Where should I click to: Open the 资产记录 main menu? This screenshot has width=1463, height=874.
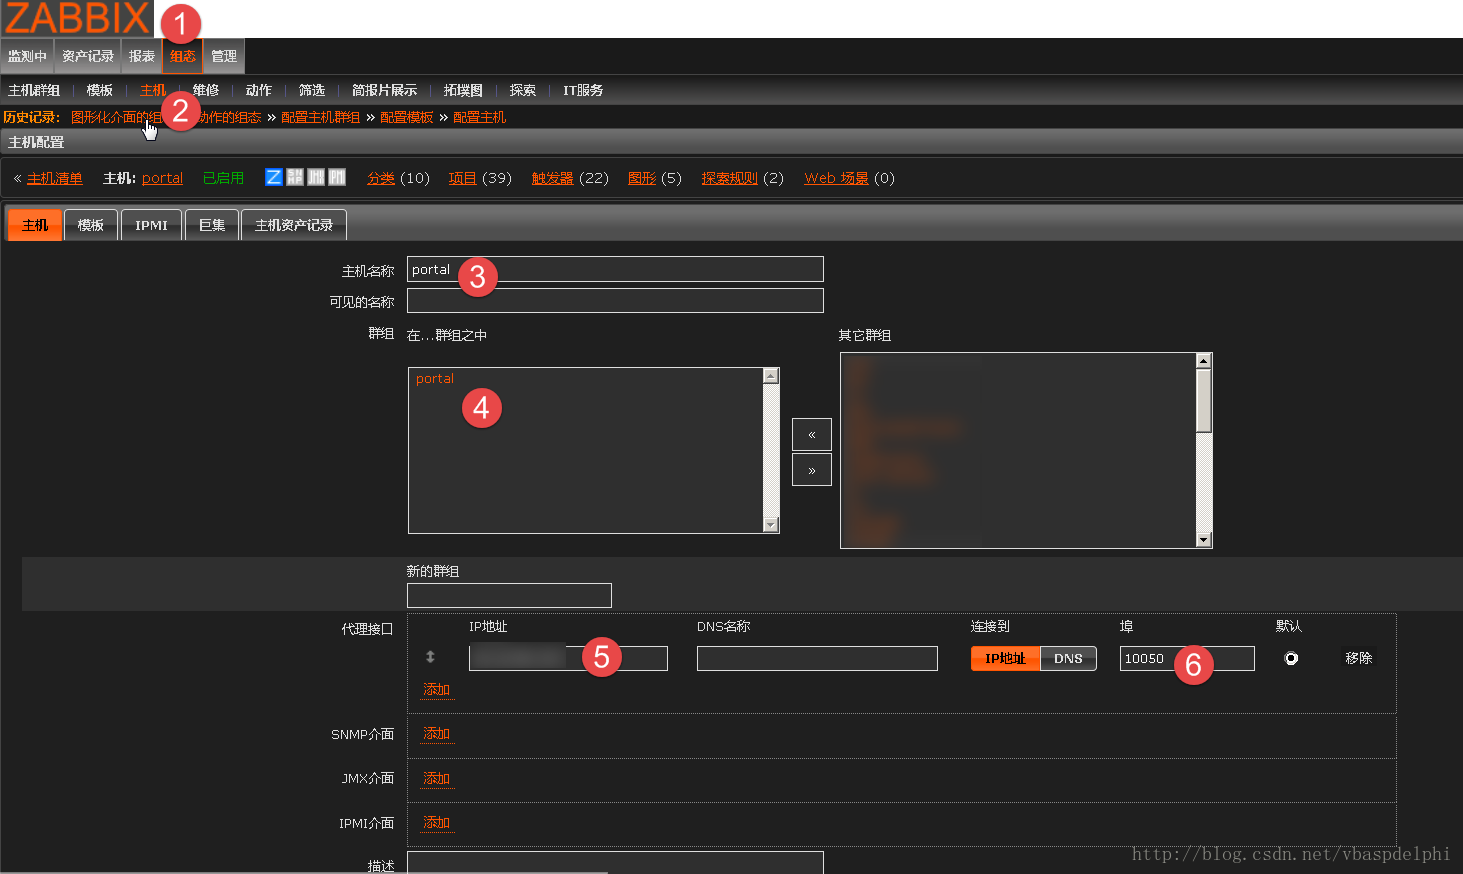[x=88, y=56]
